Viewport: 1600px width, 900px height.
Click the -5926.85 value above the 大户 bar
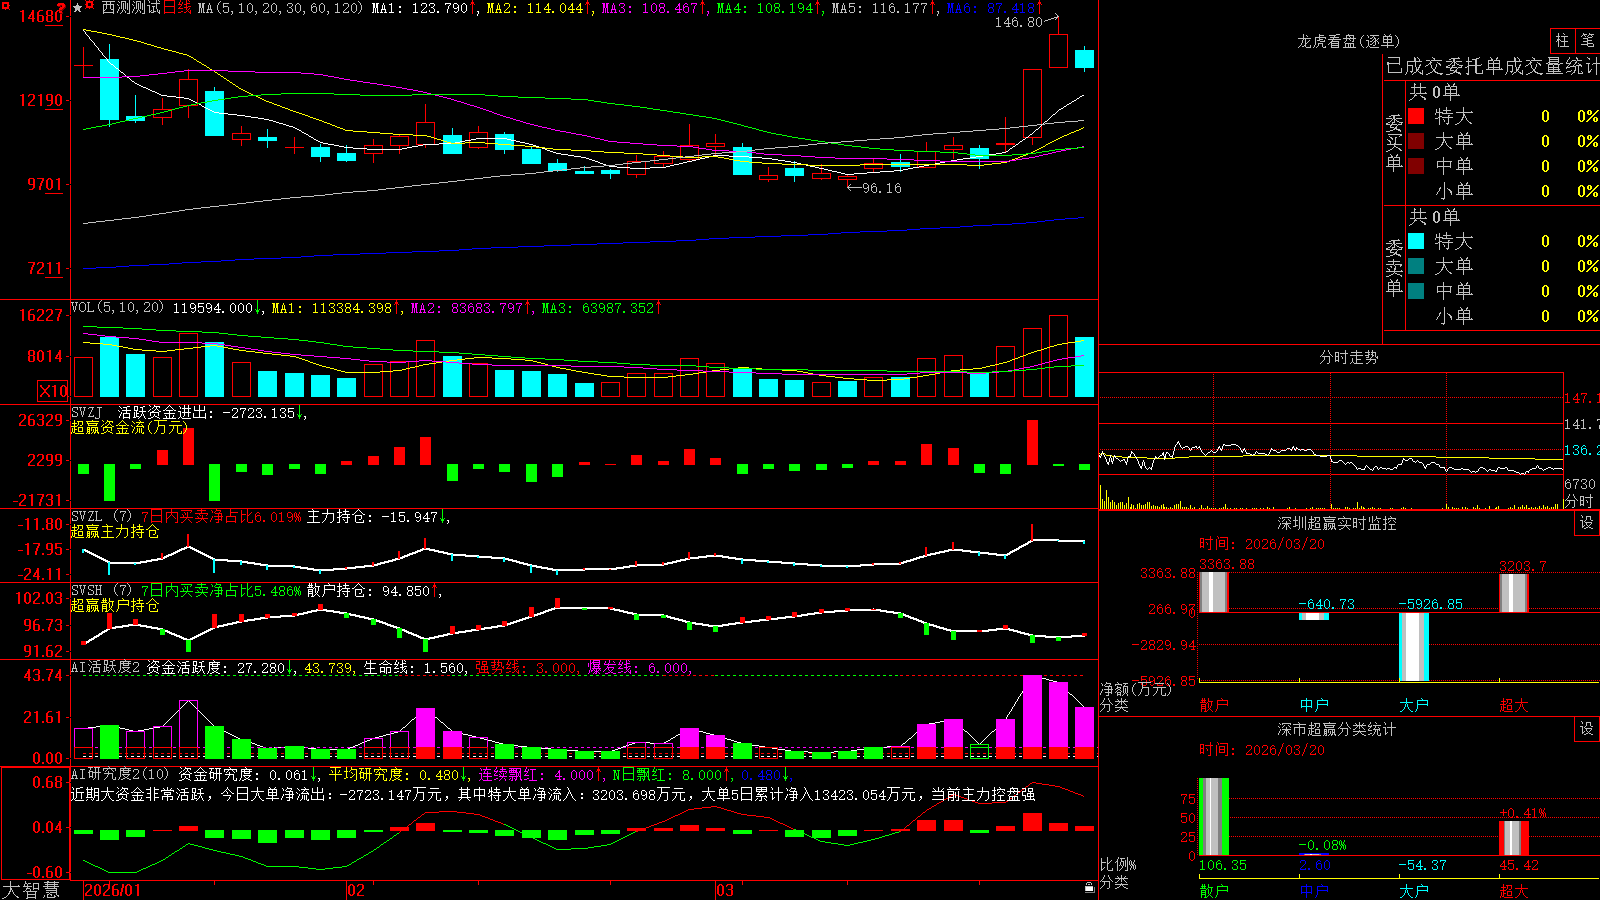pos(1430,604)
